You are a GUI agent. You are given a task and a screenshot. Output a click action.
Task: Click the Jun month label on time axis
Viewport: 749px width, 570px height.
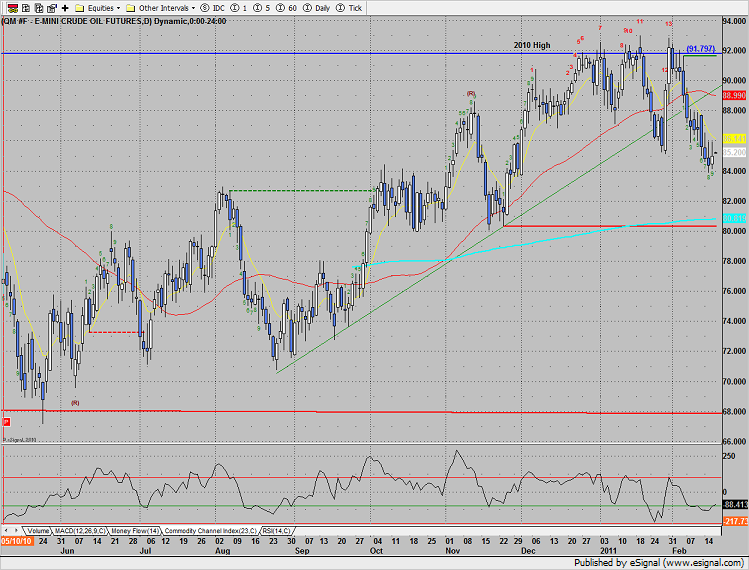(67, 551)
